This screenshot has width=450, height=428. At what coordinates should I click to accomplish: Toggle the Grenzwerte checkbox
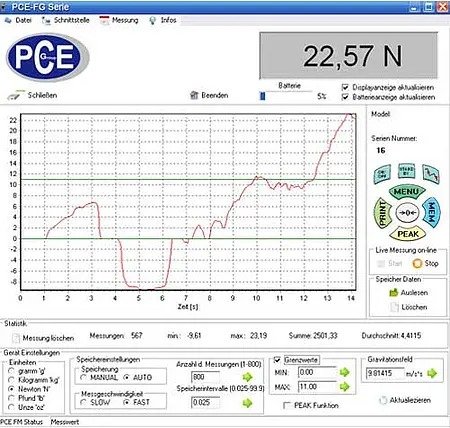point(277,360)
